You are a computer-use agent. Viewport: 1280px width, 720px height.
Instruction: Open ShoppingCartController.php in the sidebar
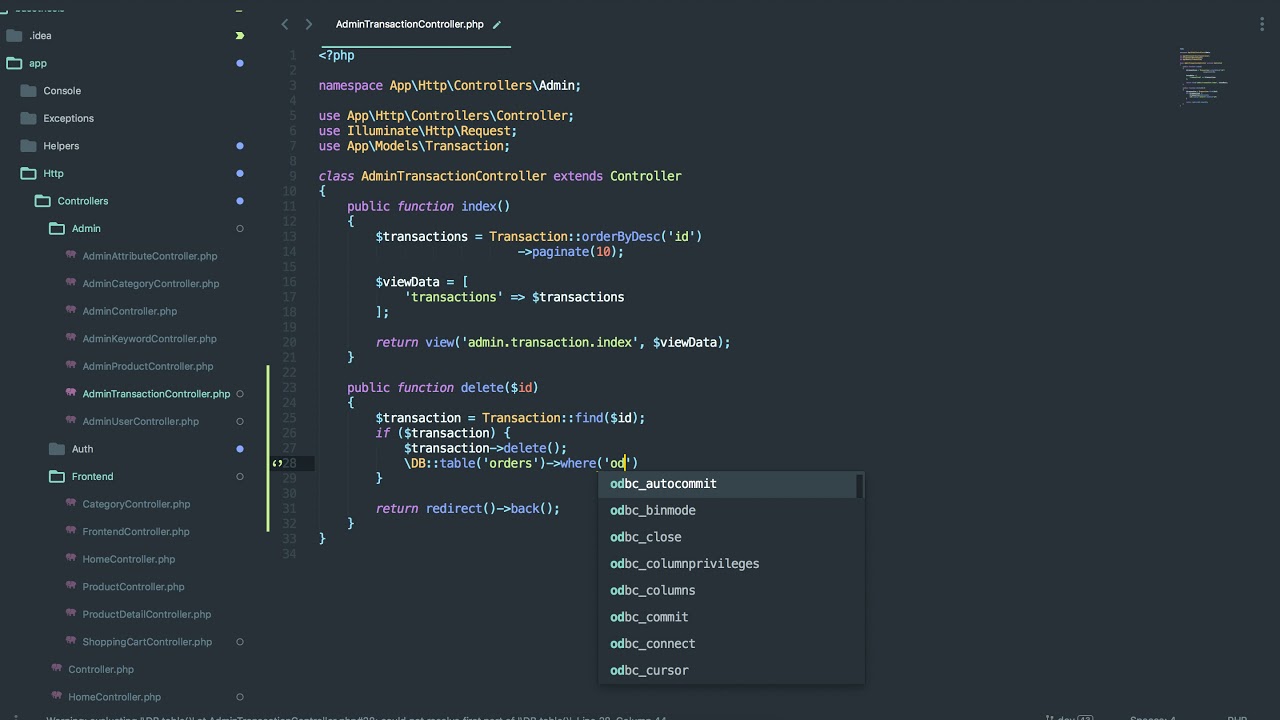click(147, 642)
